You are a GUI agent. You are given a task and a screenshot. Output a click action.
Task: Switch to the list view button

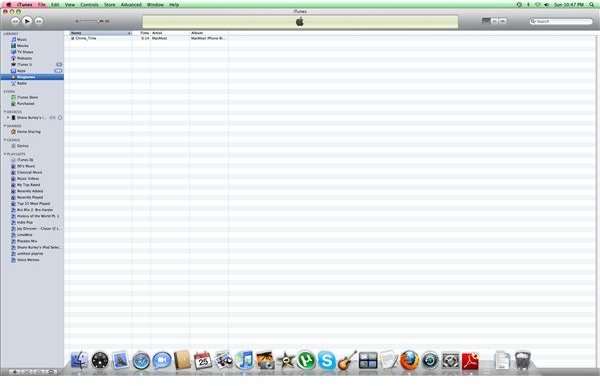[x=486, y=21]
